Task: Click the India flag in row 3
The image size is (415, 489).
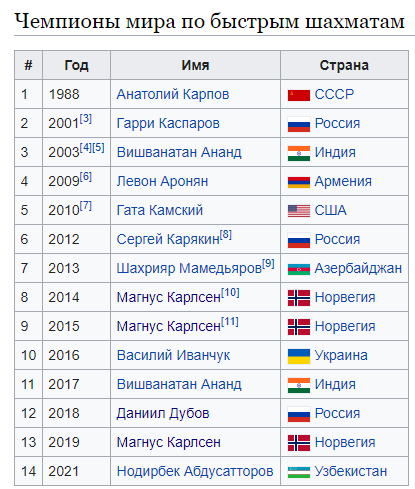Action: click(x=299, y=153)
